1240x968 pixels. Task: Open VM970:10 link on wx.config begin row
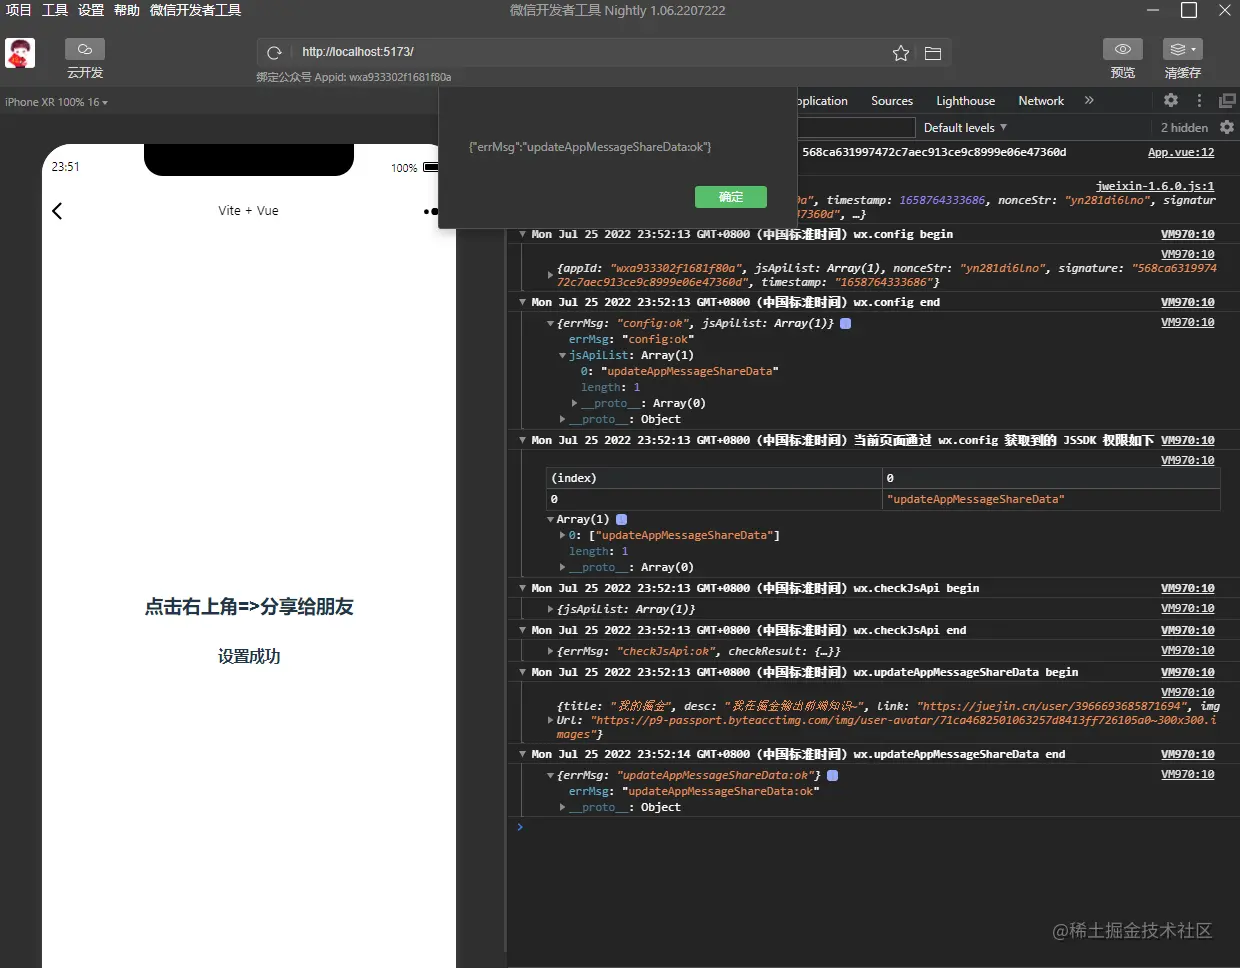(1188, 234)
